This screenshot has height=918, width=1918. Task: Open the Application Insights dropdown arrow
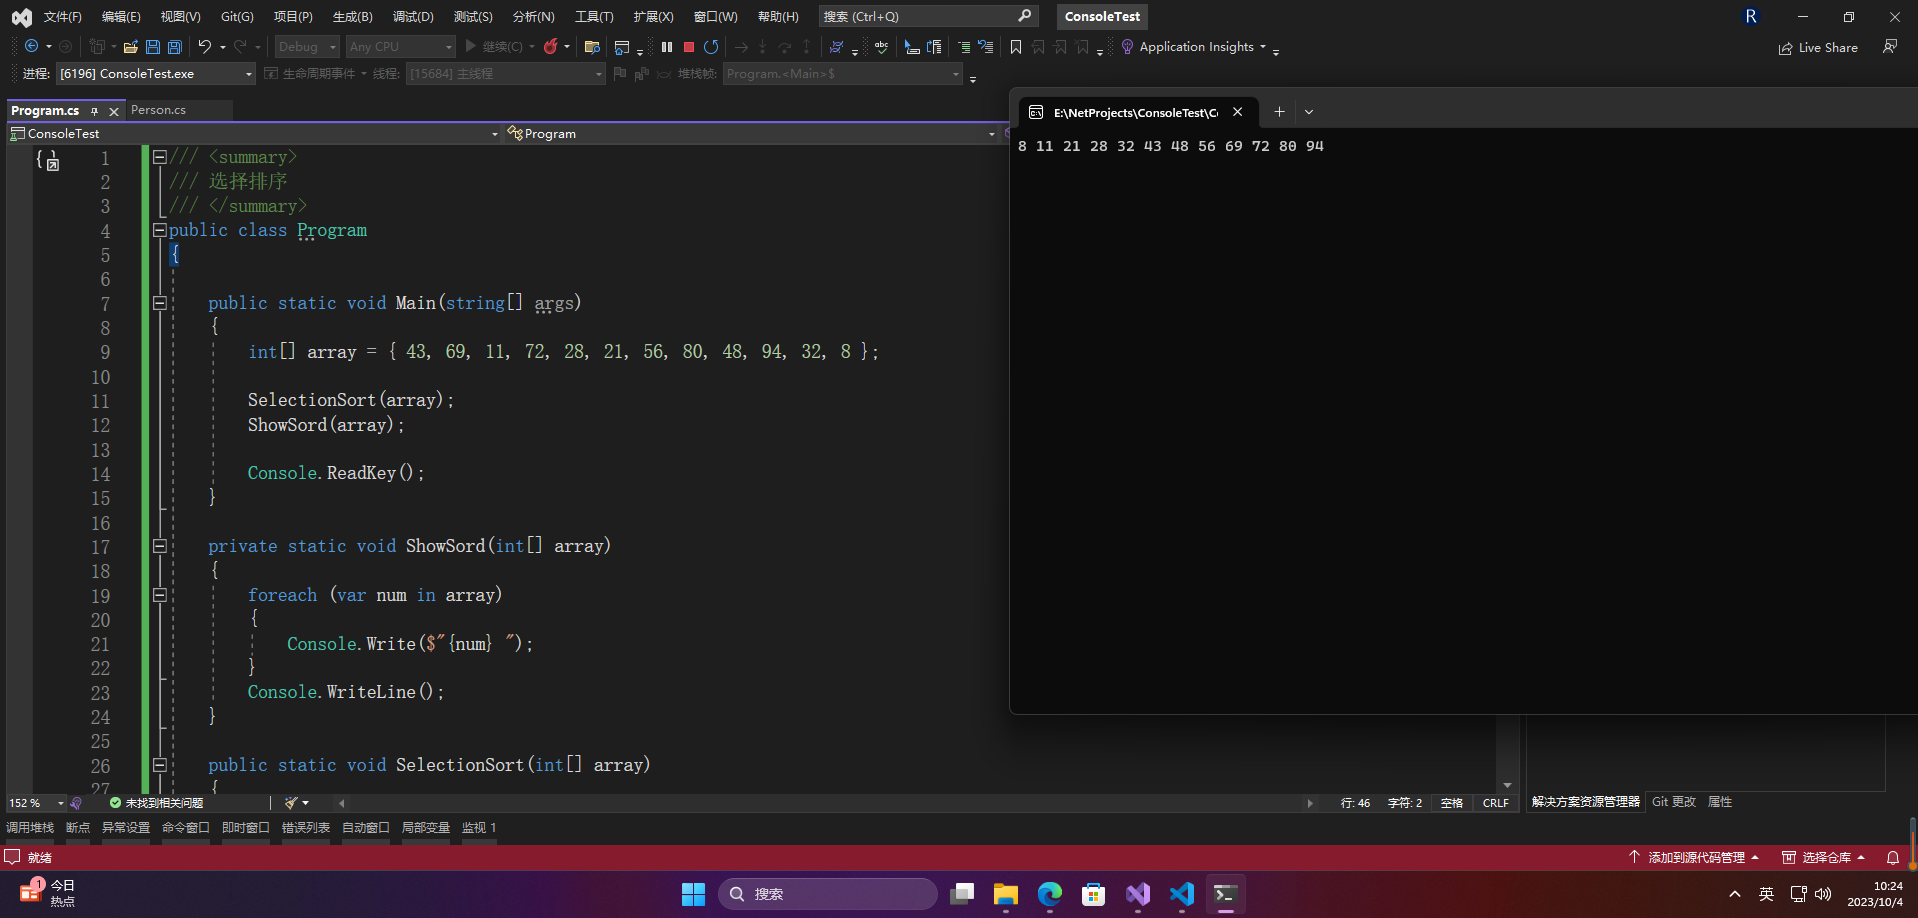[1263, 47]
